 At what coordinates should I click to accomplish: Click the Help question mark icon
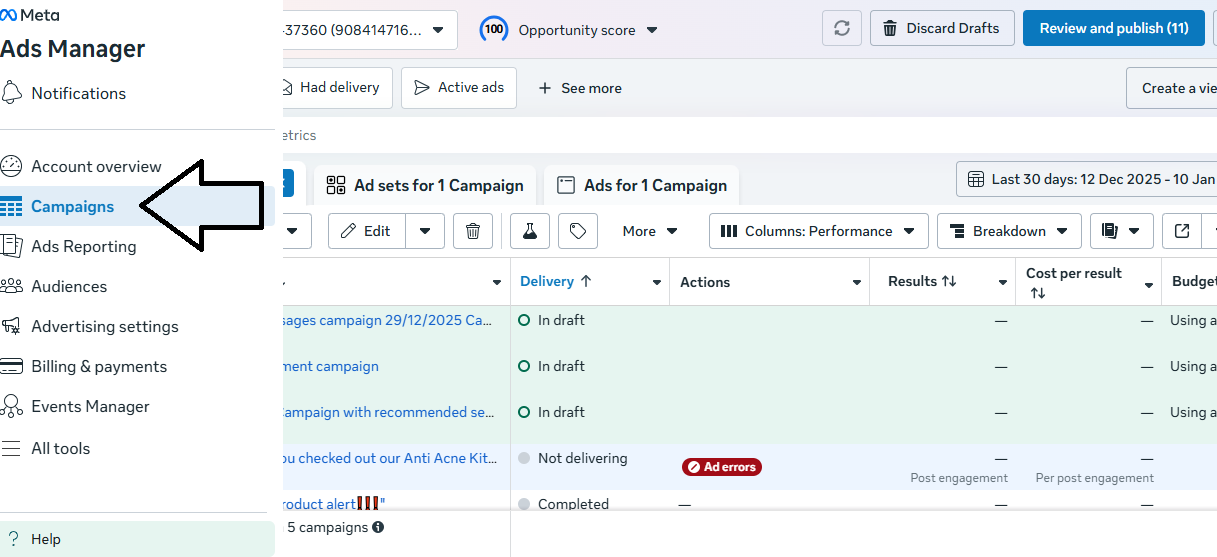[14, 539]
